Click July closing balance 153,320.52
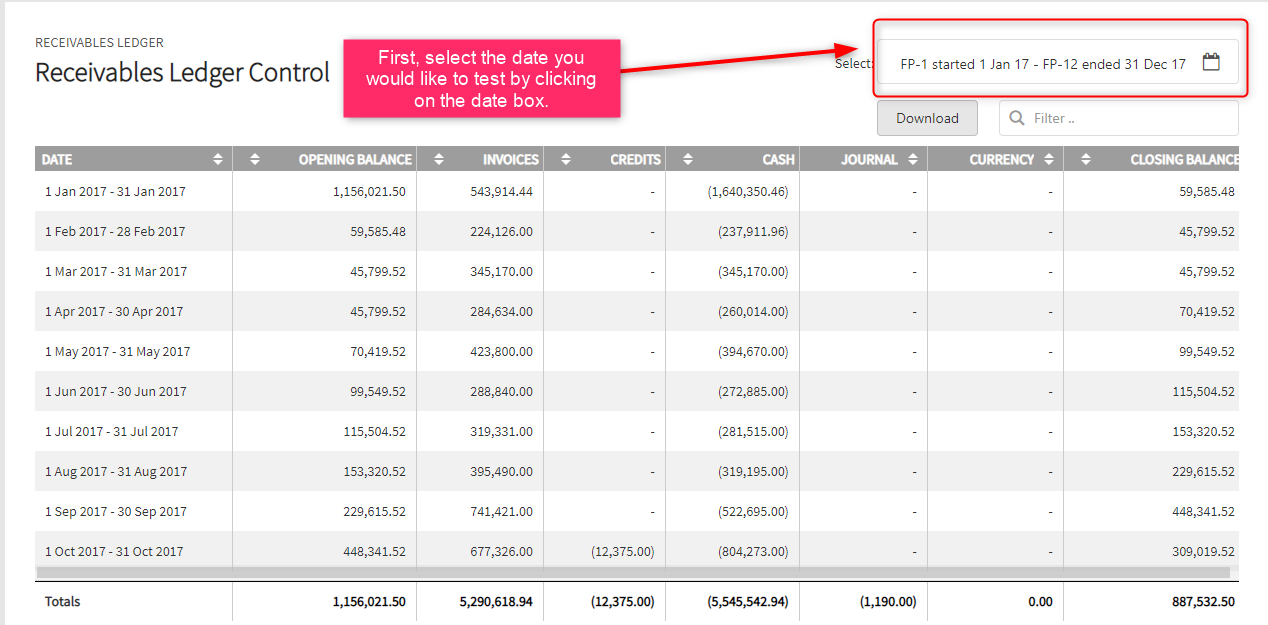Viewport: 1268px width, 625px height. tap(1203, 431)
